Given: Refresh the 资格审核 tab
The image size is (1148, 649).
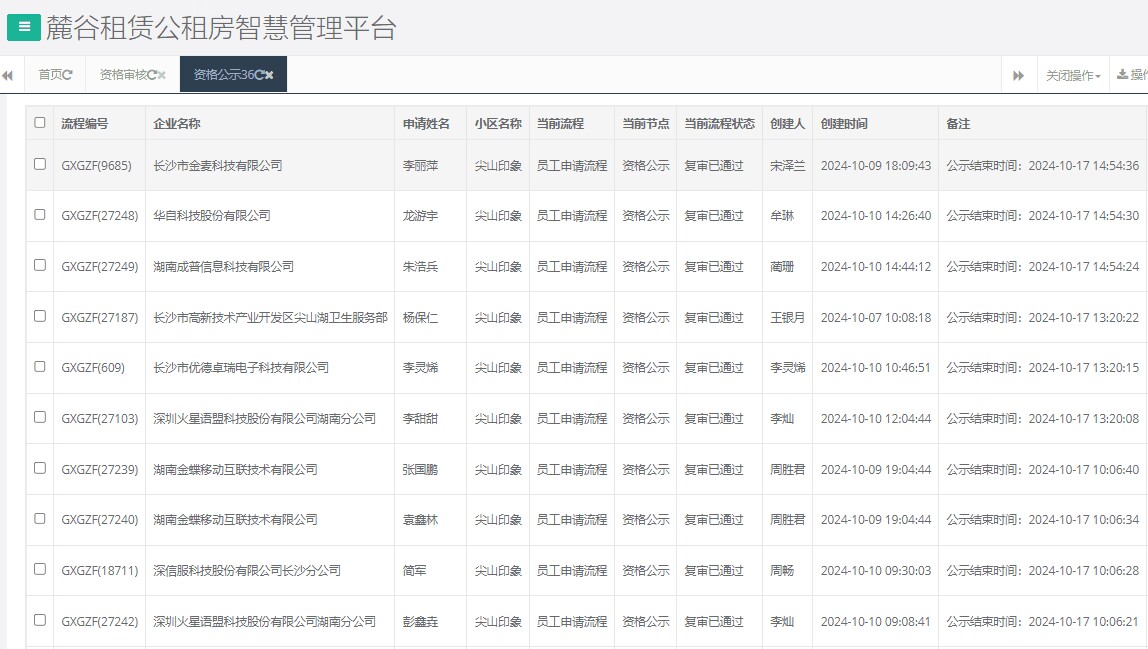Looking at the screenshot, I should click(150, 72).
